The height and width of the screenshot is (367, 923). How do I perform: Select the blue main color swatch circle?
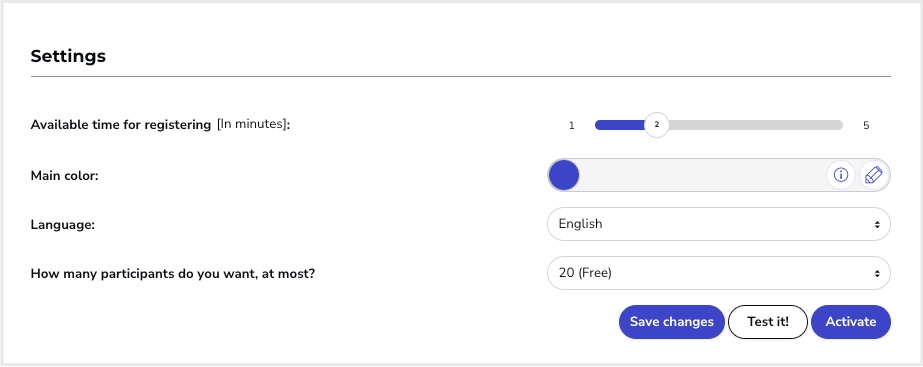[x=563, y=175]
